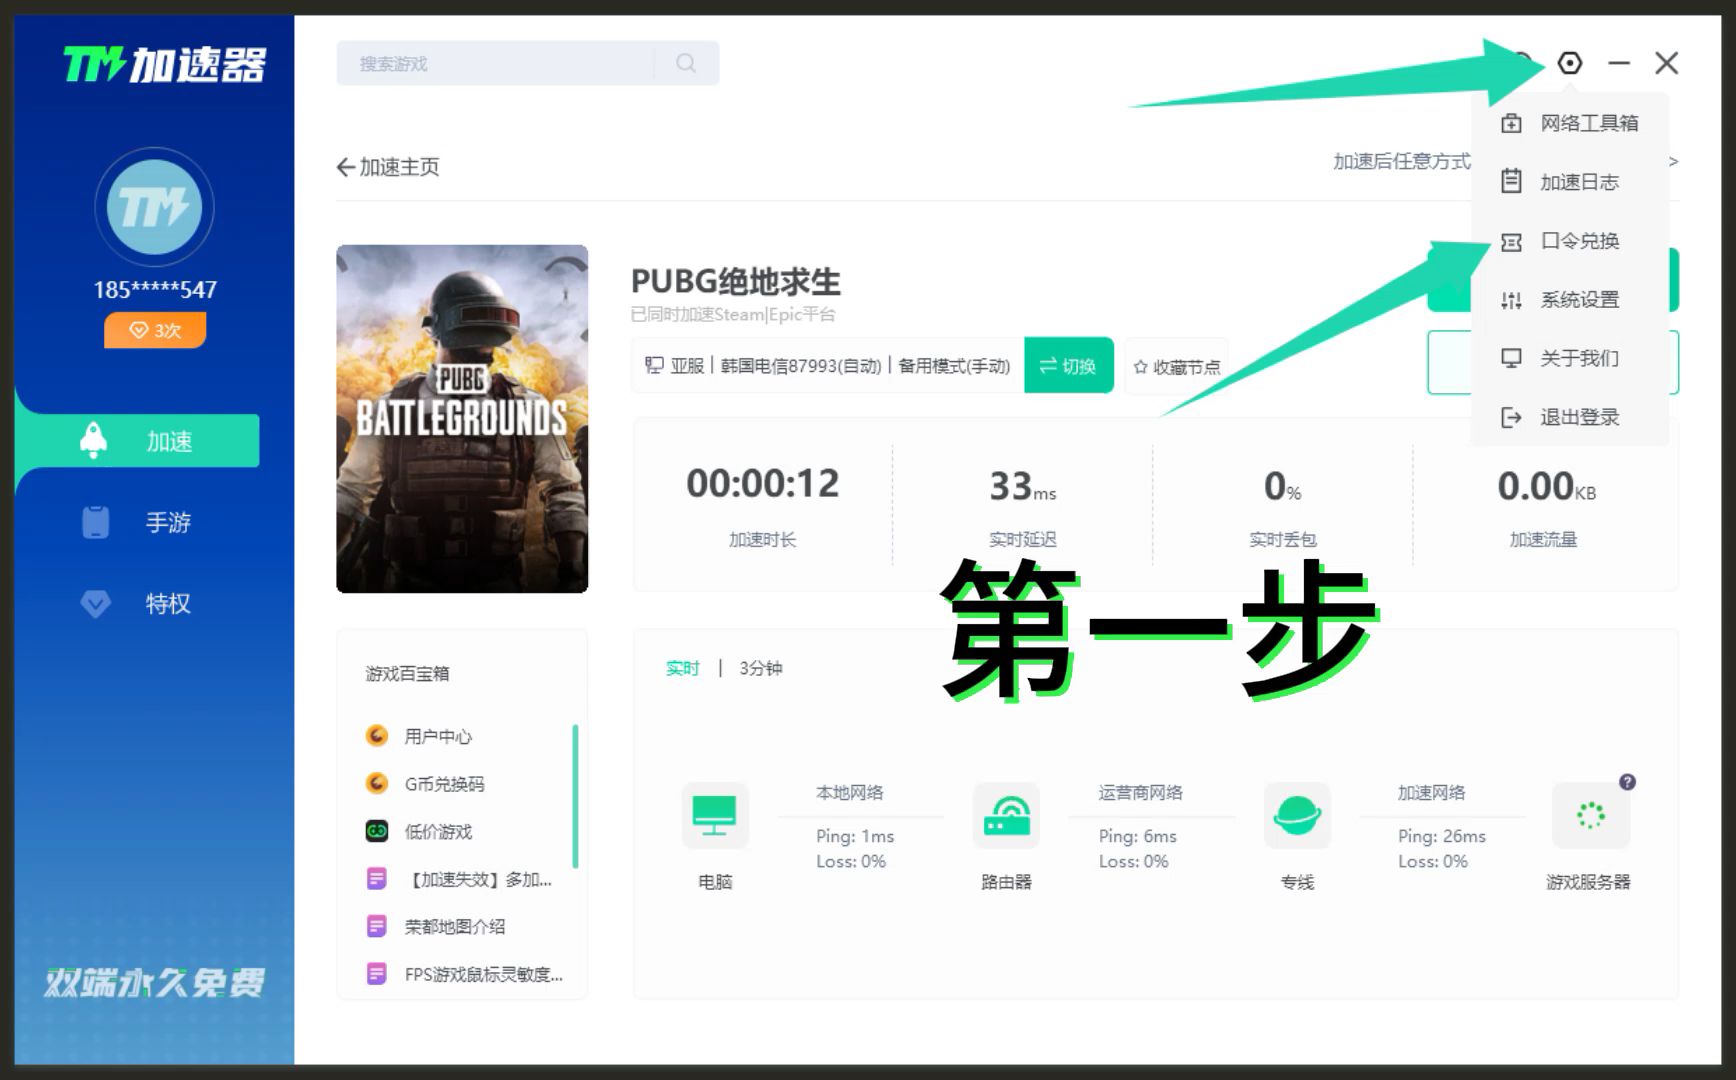Screen dimensions: 1736x1080
Task: Click the 加速日志 clipboard icon
Action: [1511, 181]
